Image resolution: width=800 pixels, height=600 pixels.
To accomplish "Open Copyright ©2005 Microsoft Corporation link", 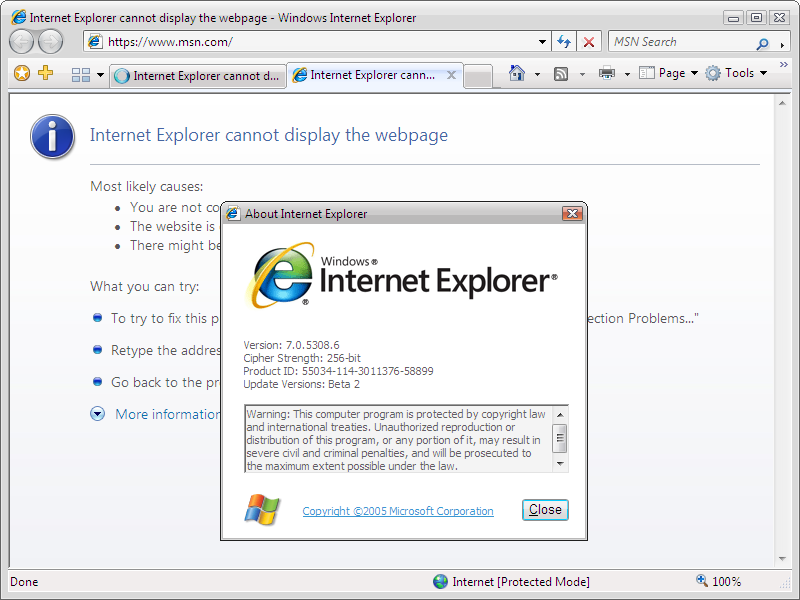I will tap(398, 511).
